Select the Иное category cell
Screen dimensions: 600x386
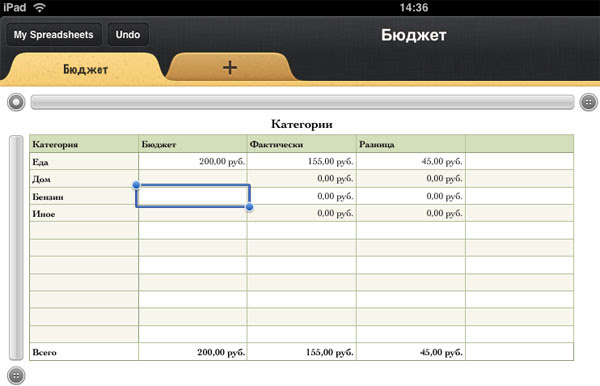coord(84,213)
